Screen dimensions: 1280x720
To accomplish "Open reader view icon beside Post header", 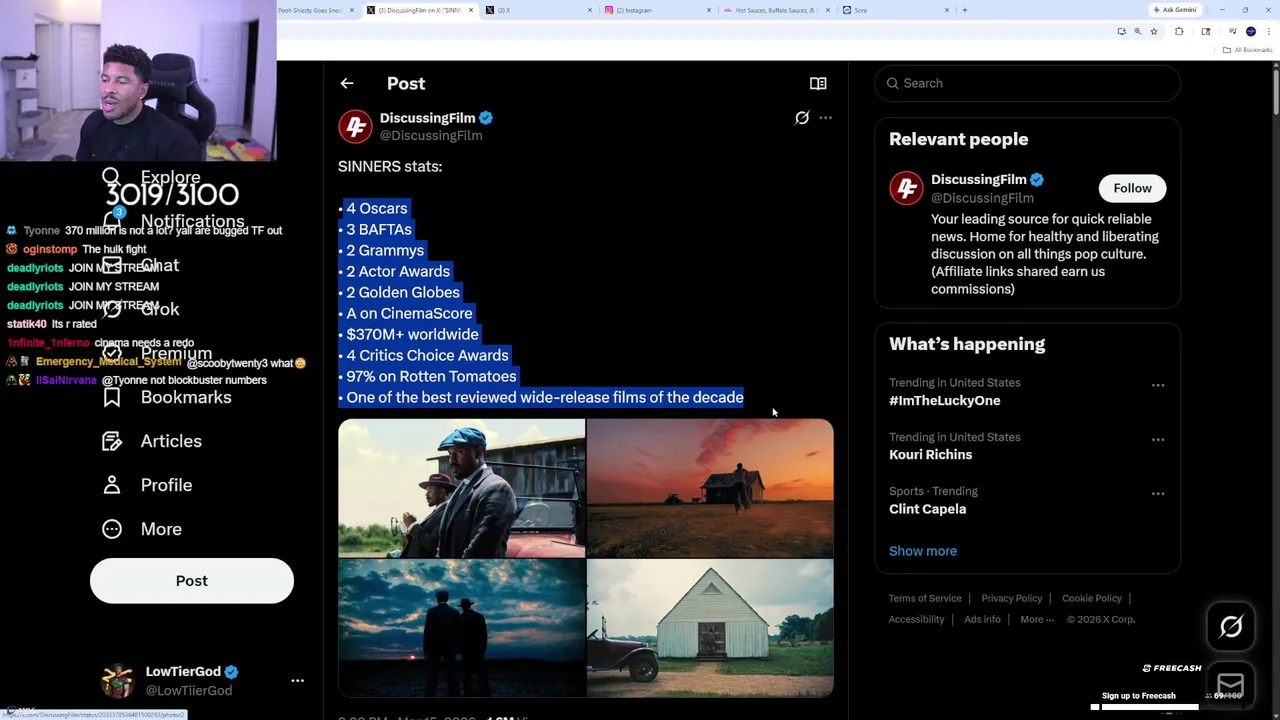I will point(818,84).
